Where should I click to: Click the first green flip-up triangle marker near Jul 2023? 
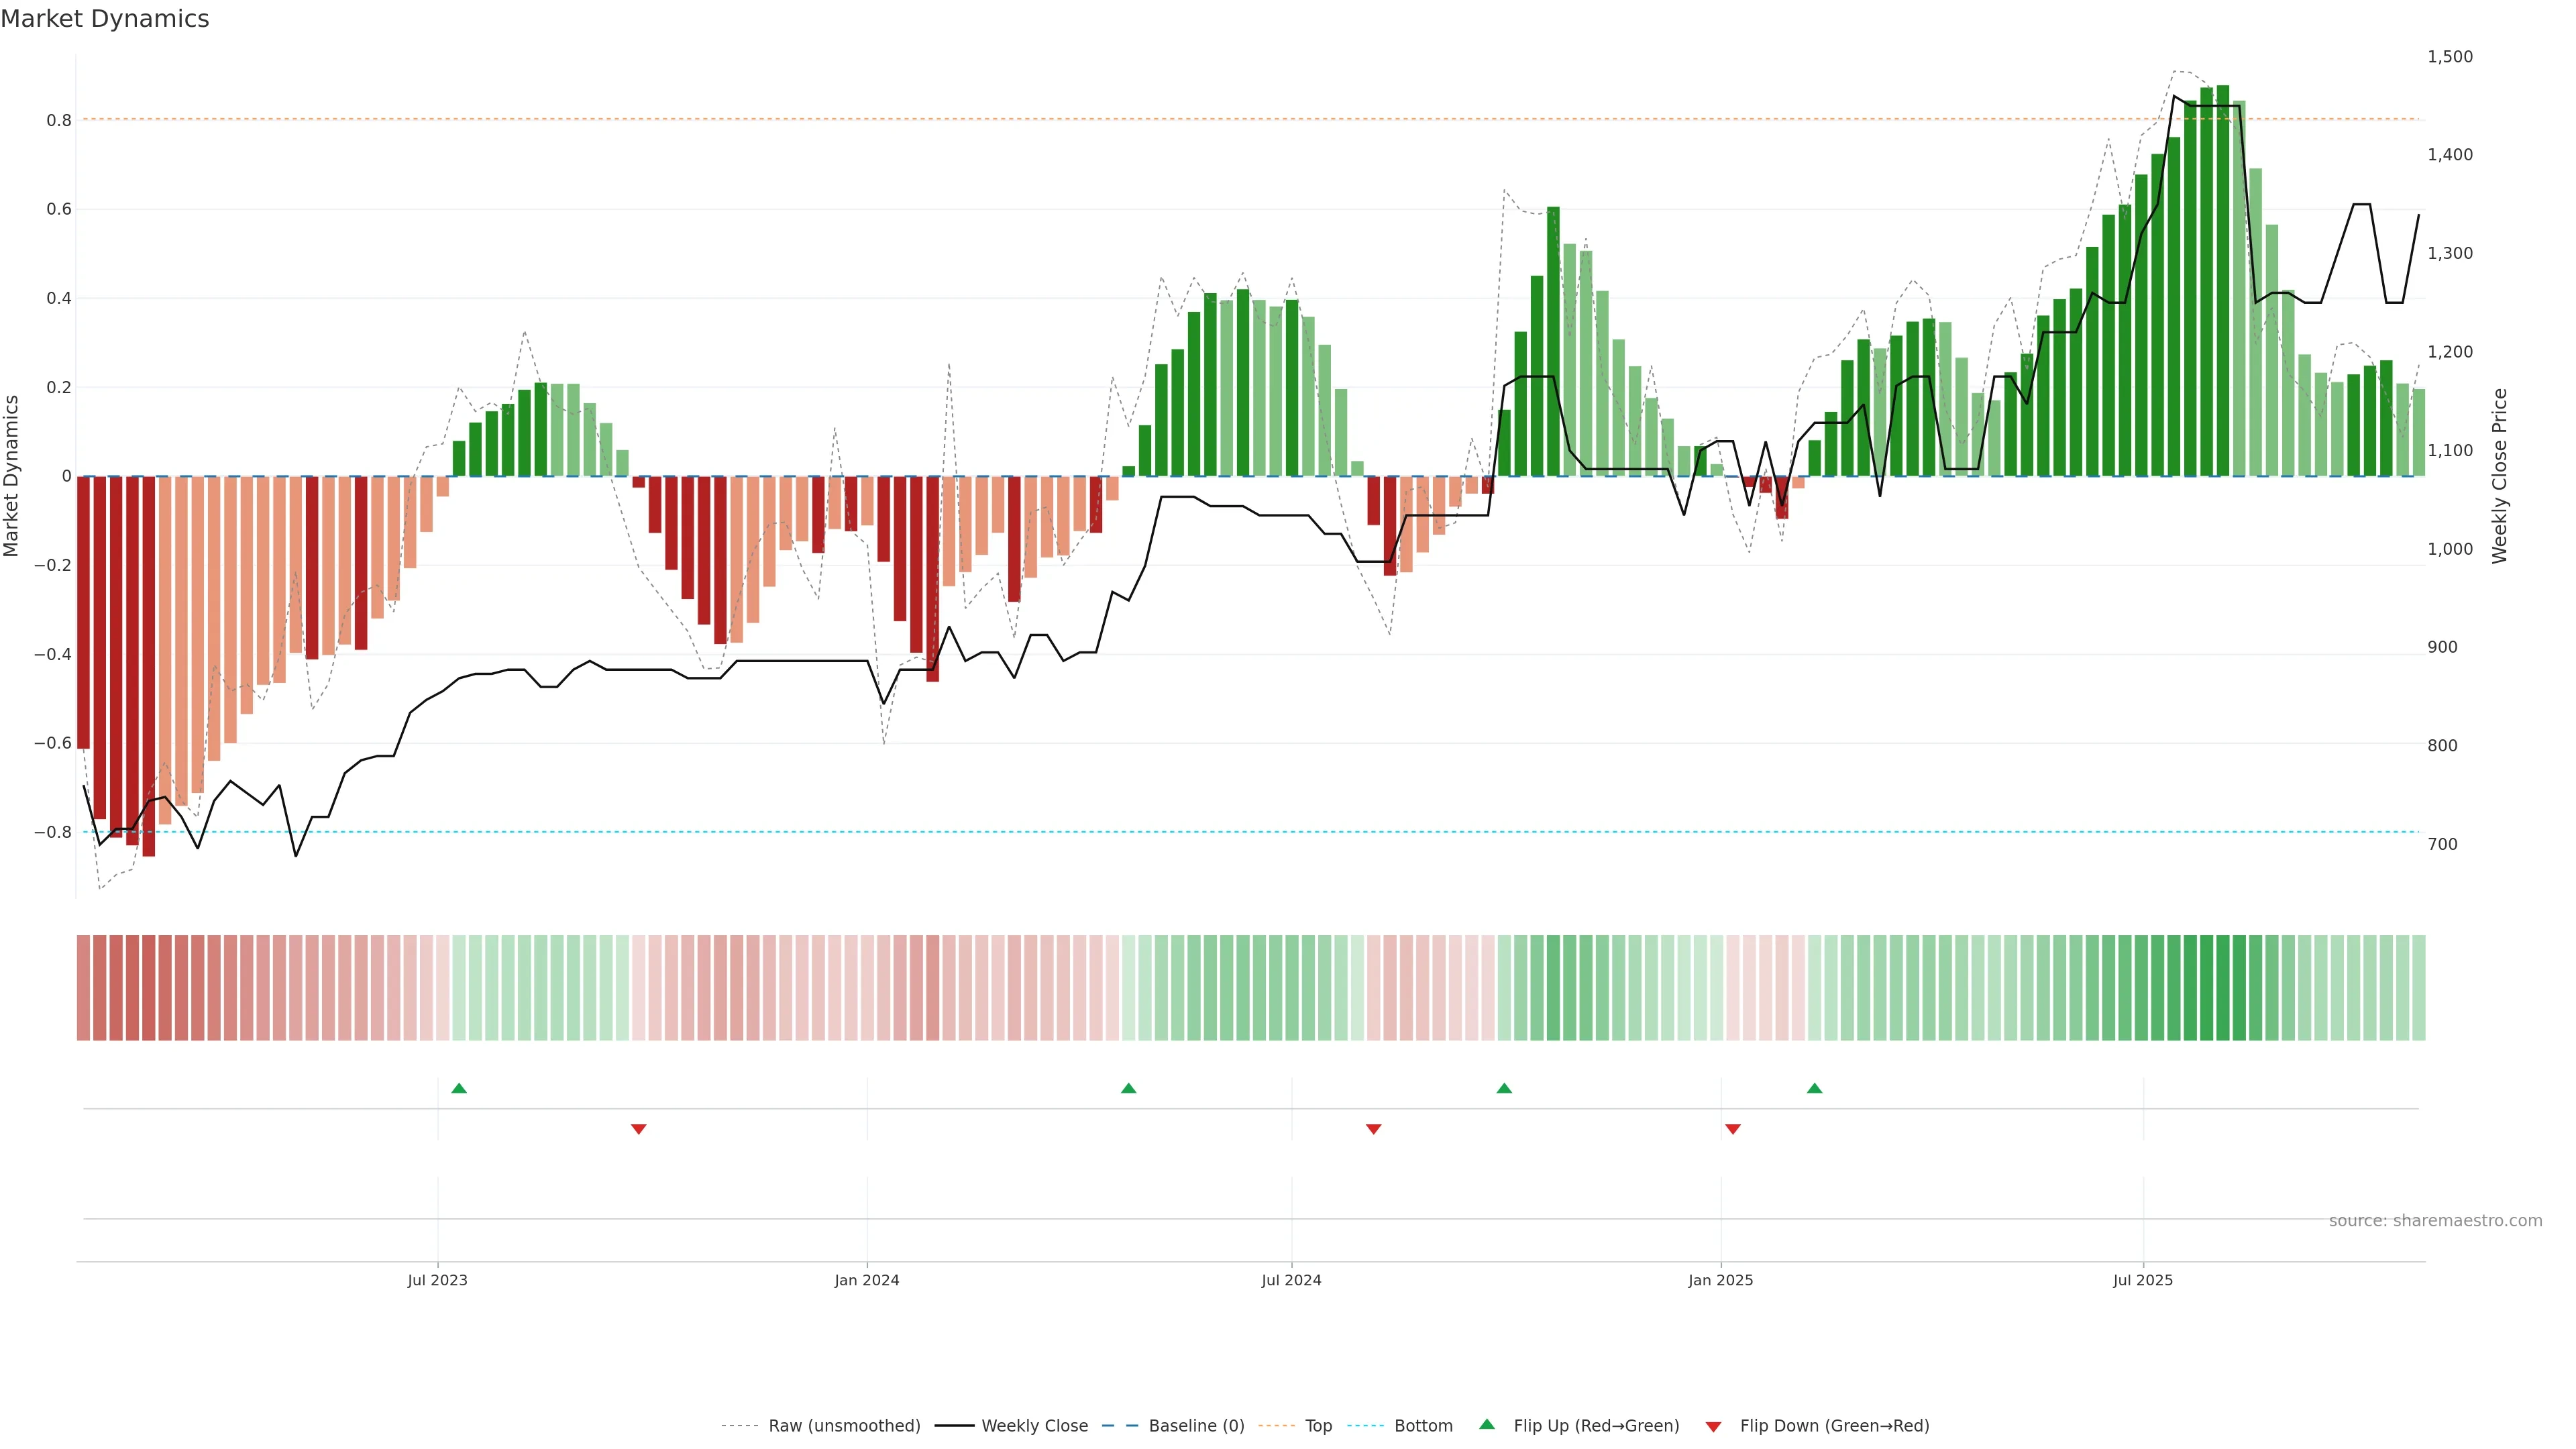[x=459, y=1088]
